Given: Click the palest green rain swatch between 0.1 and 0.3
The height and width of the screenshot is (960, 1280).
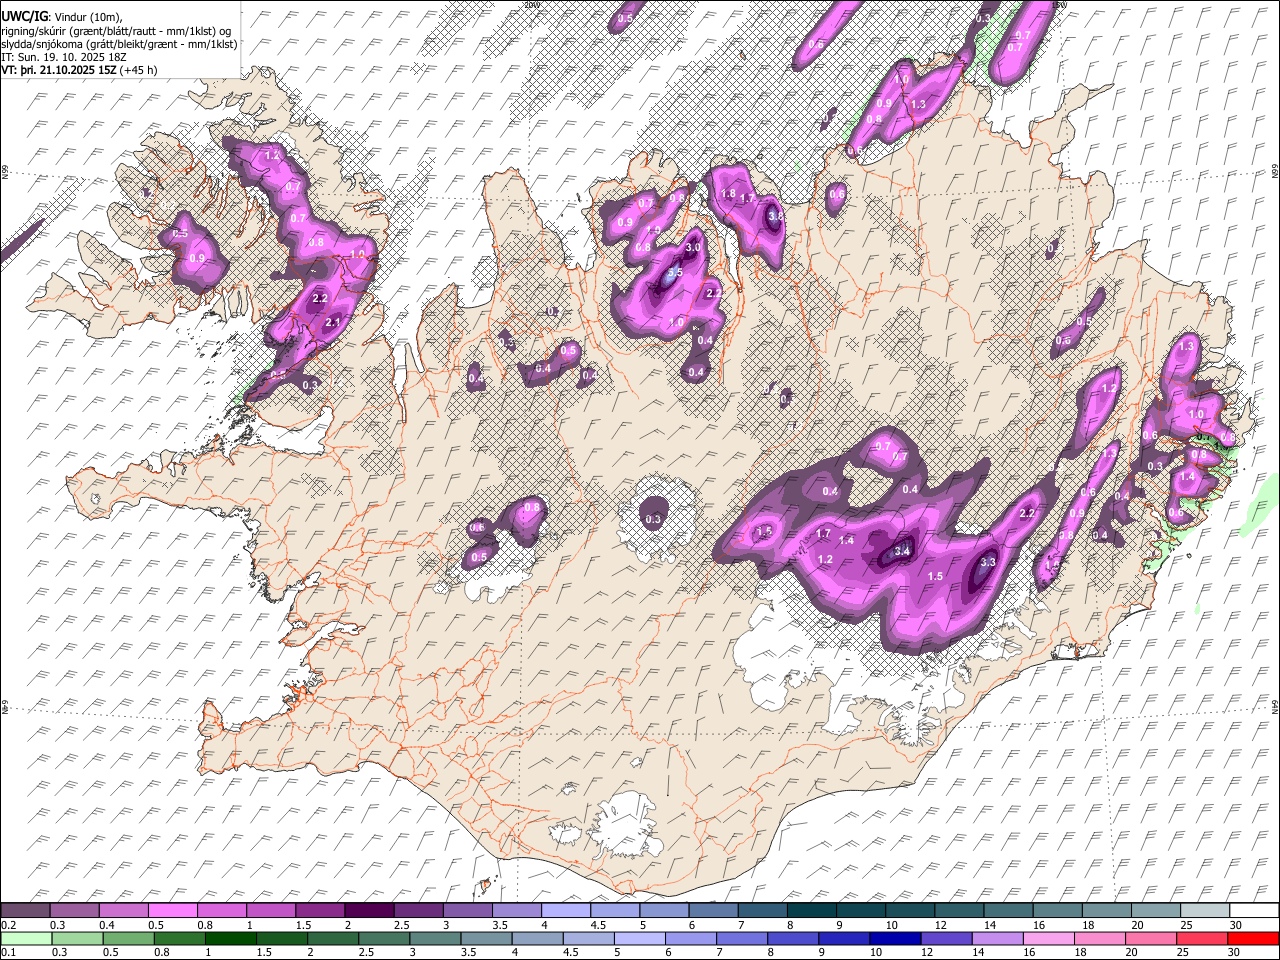Looking at the screenshot, I should point(26,938).
